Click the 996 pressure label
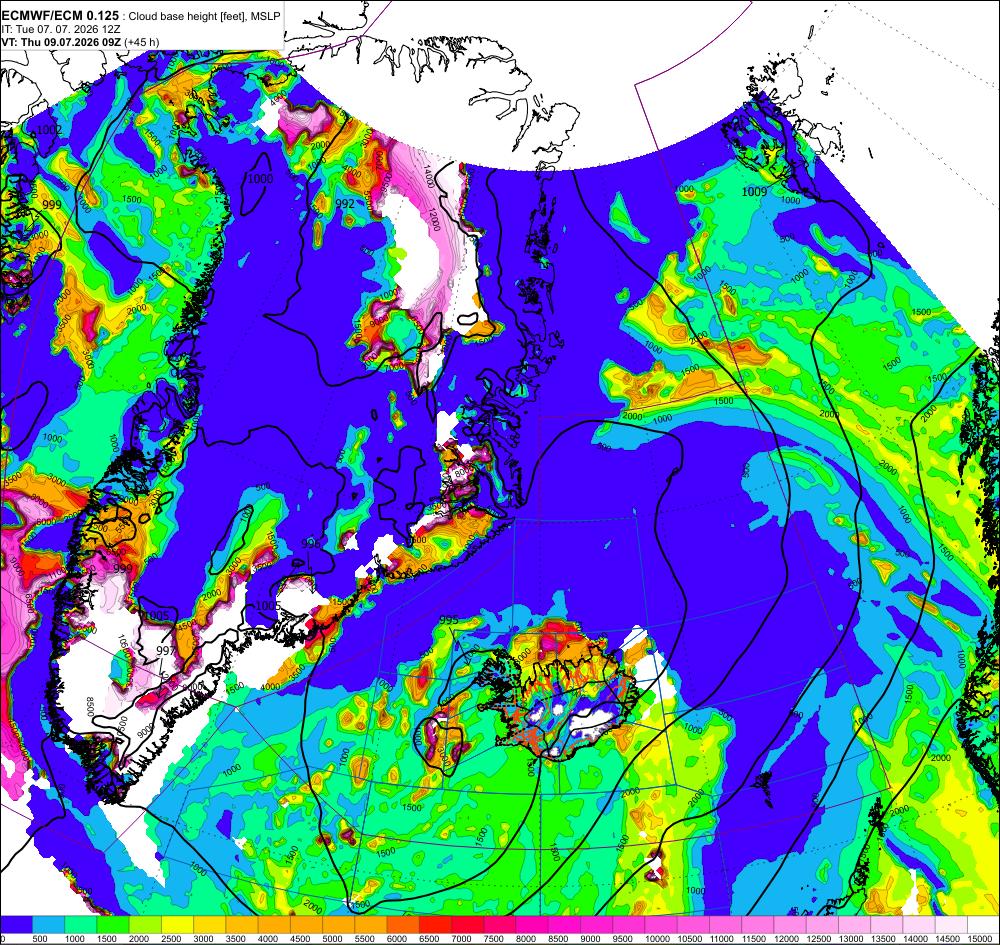Viewport: 1000px width, 945px height. coord(311,543)
